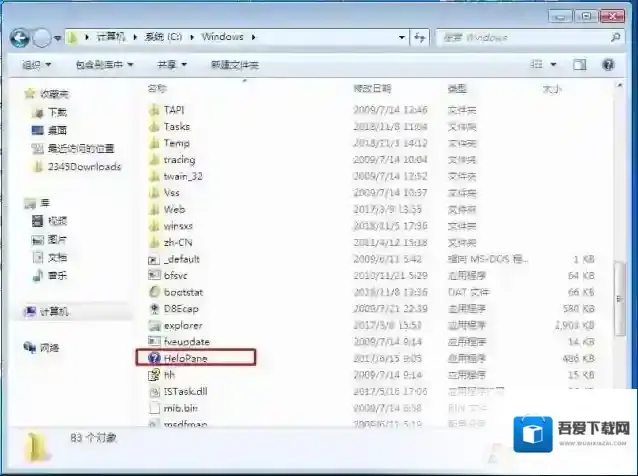Select 库 in the navigation pane
Image resolution: width=638 pixels, height=476 pixels.
coord(44,203)
